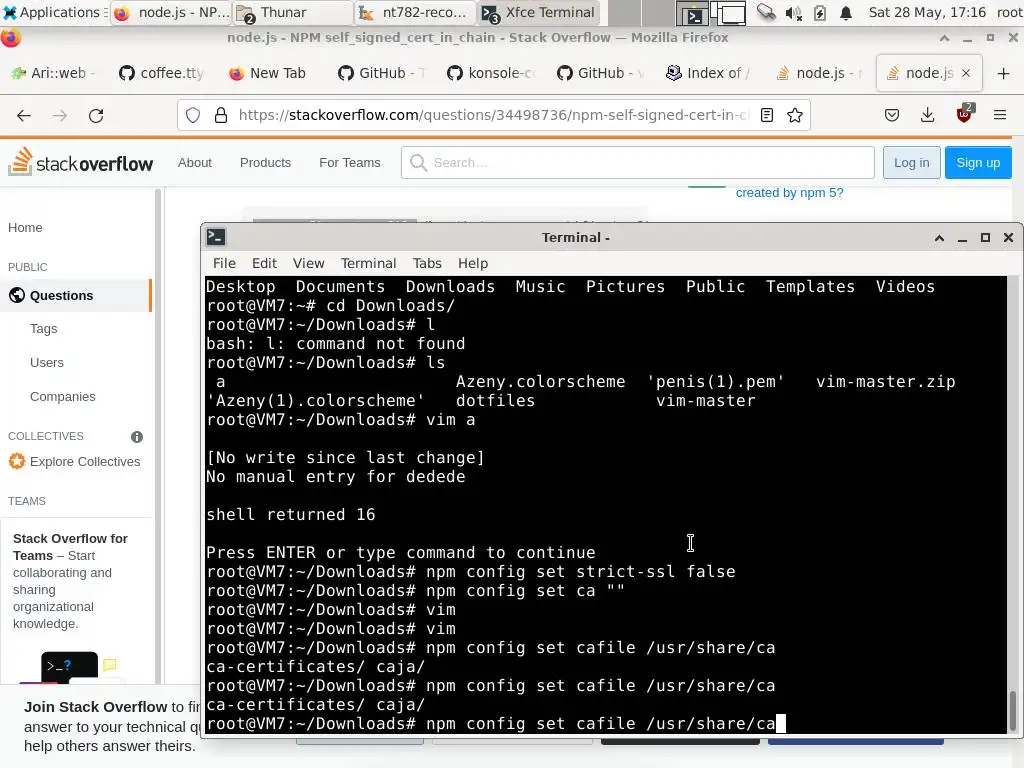
Task: Open the About link in the header
Action: (x=195, y=163)
